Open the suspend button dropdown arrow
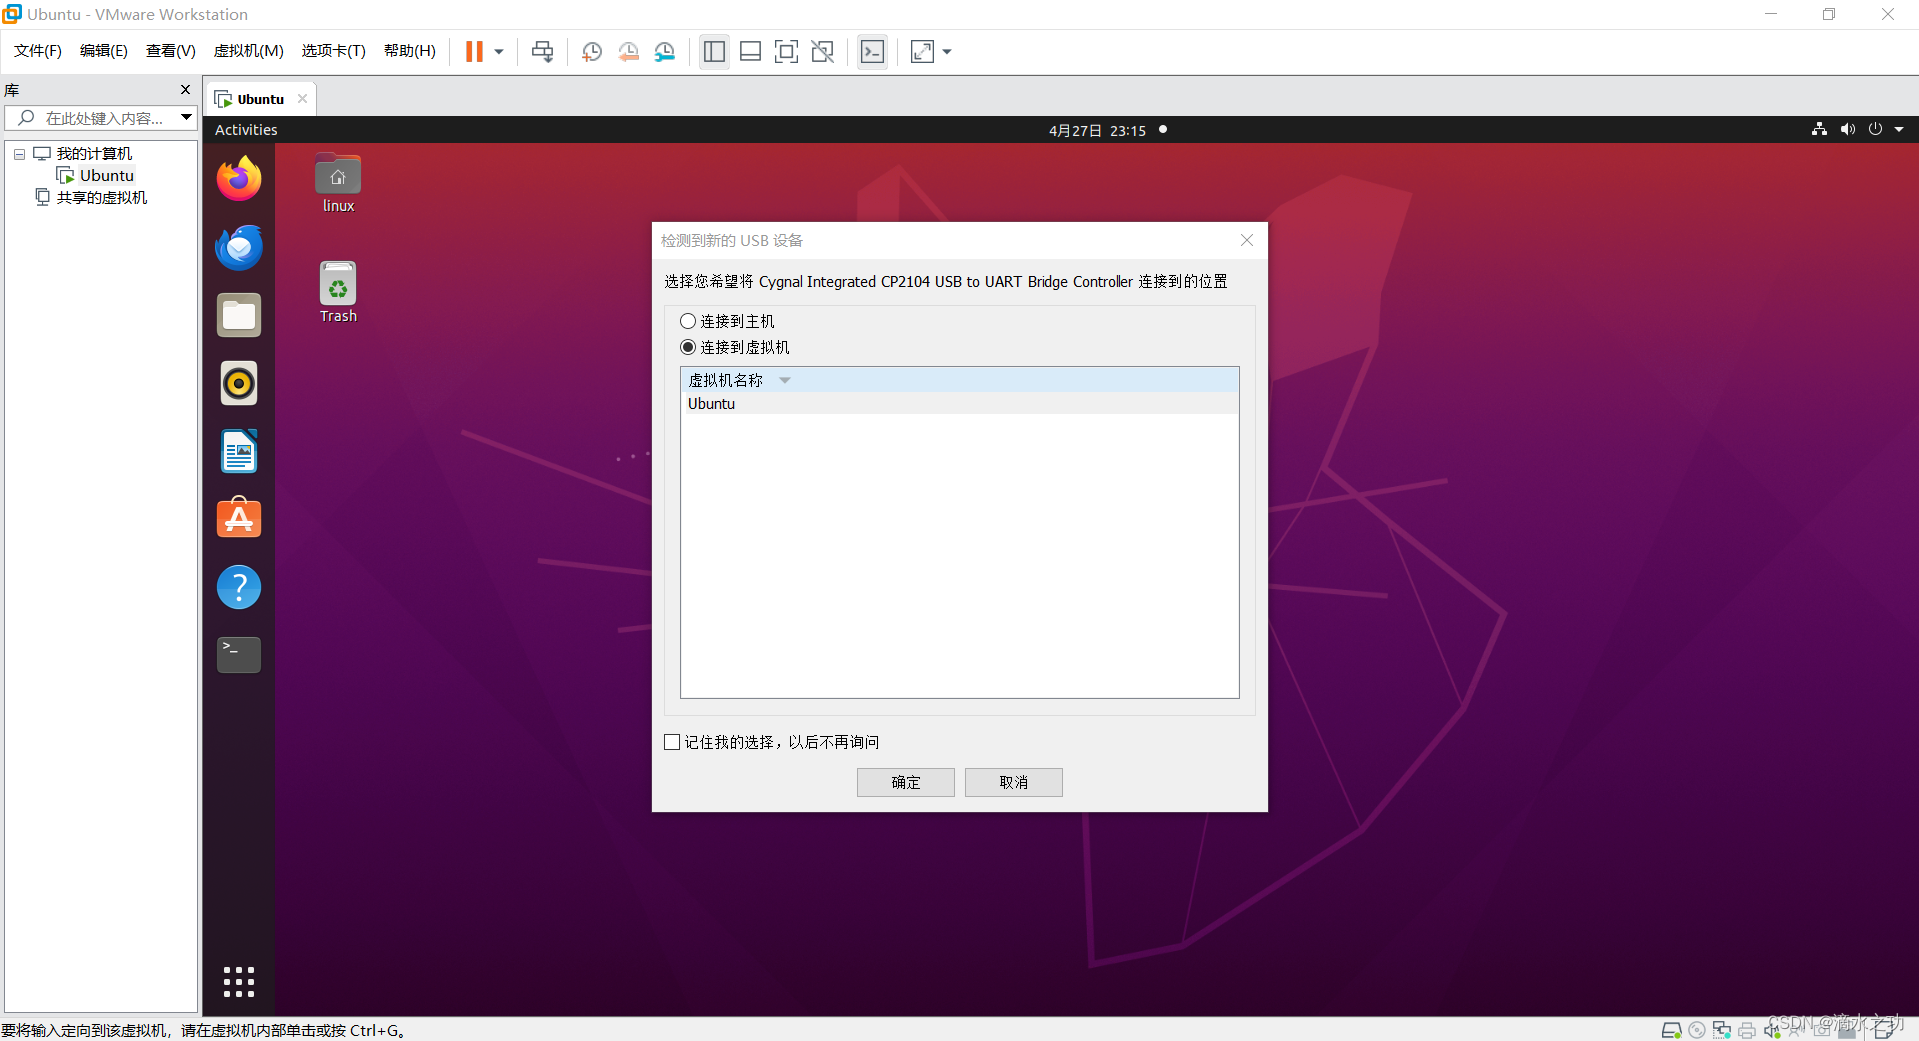This screenshot has width=1919, height=1041. (497, 51)
